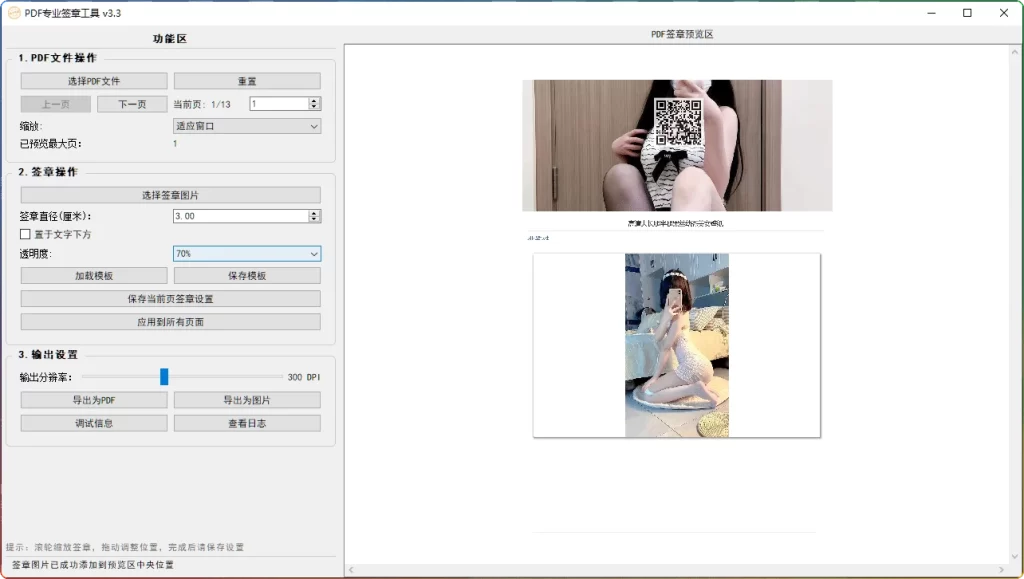Screen dimensions: 1024x579
Task: Decrease the current page number with down arrow
Action: coord(314,107)
